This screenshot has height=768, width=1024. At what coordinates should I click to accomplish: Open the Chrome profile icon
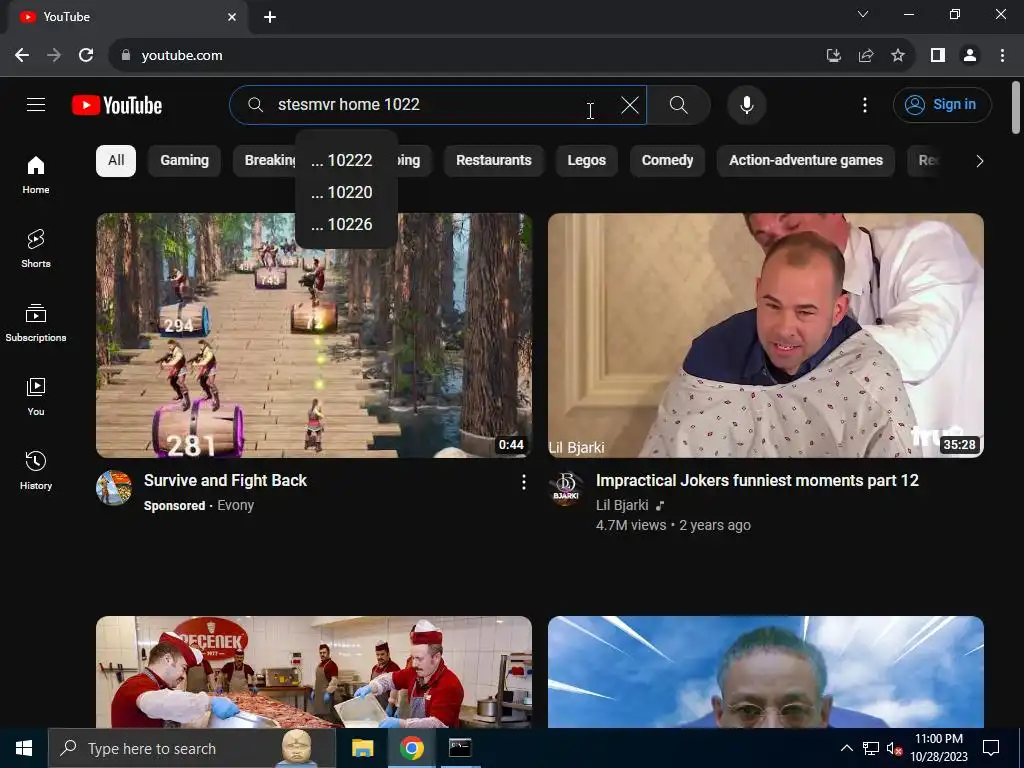click(x=970, y=56)
